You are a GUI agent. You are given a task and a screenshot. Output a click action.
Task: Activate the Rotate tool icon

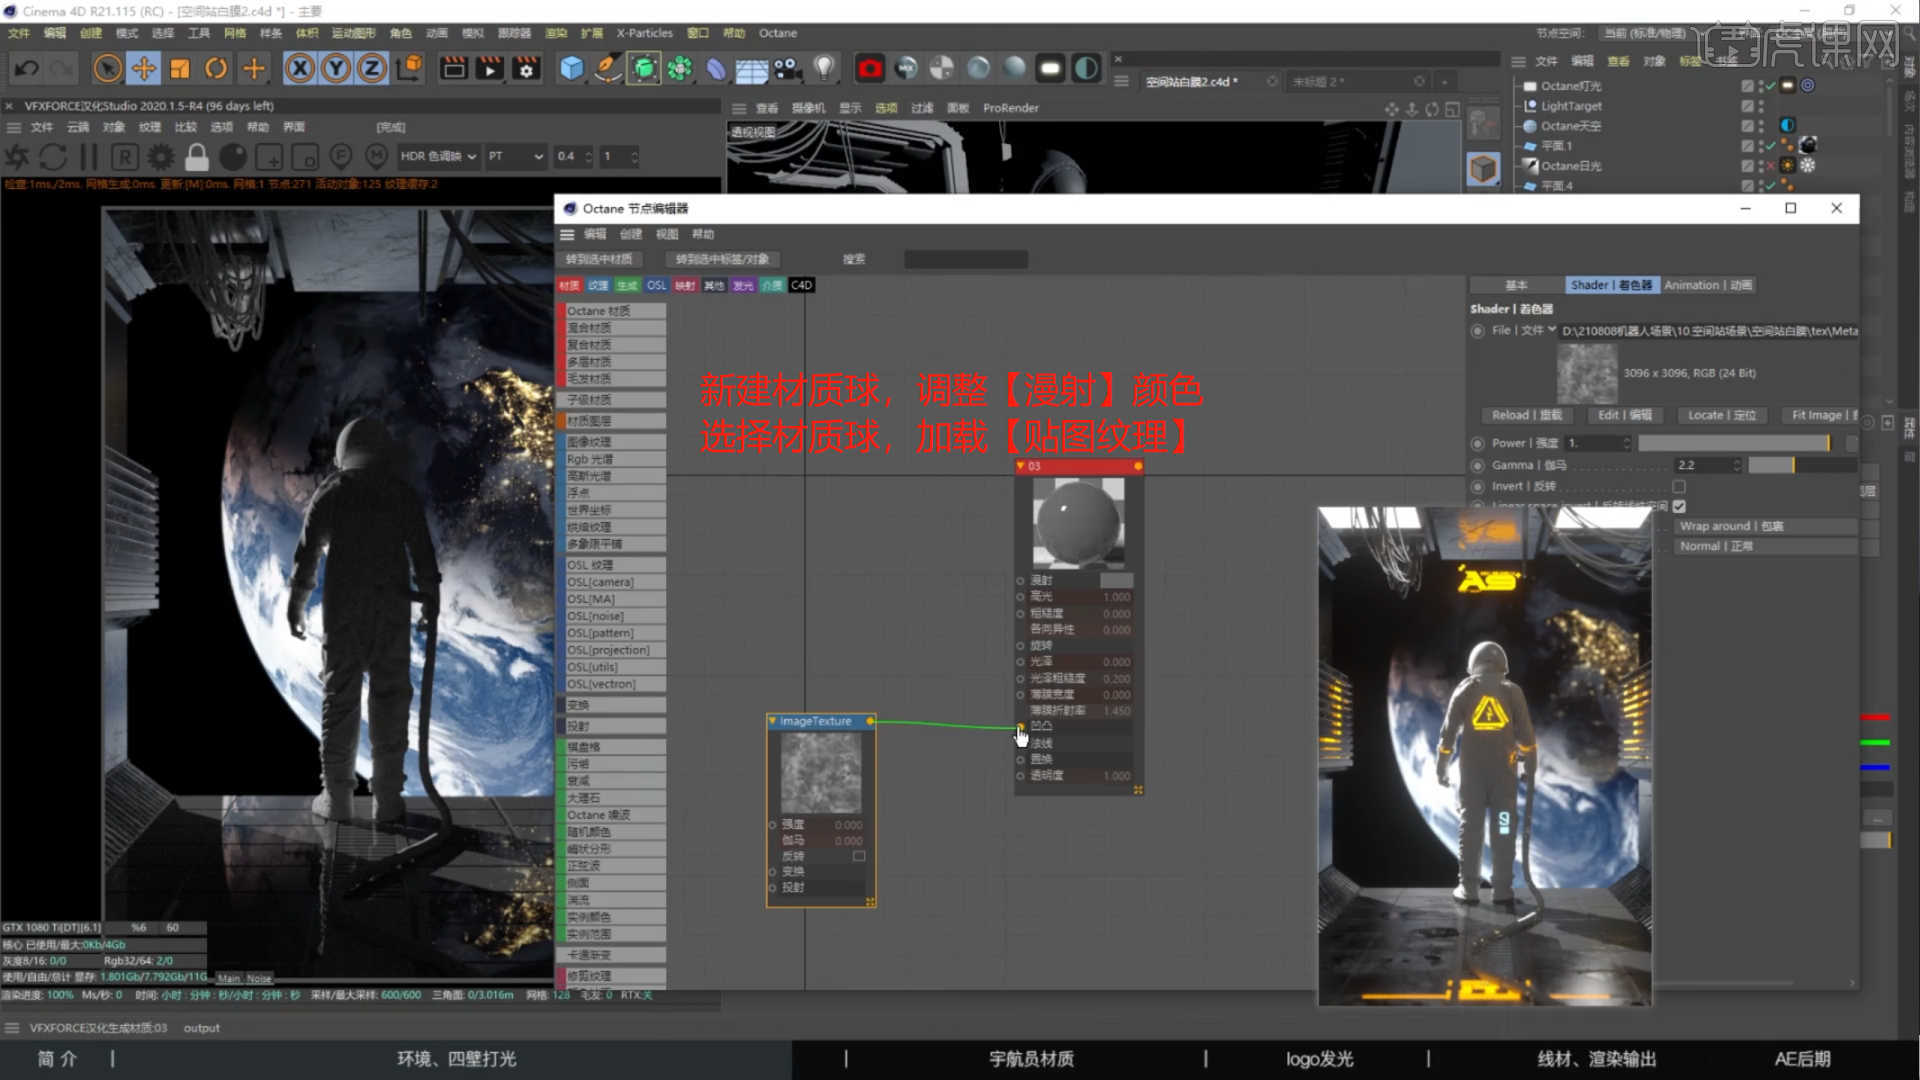216,68
